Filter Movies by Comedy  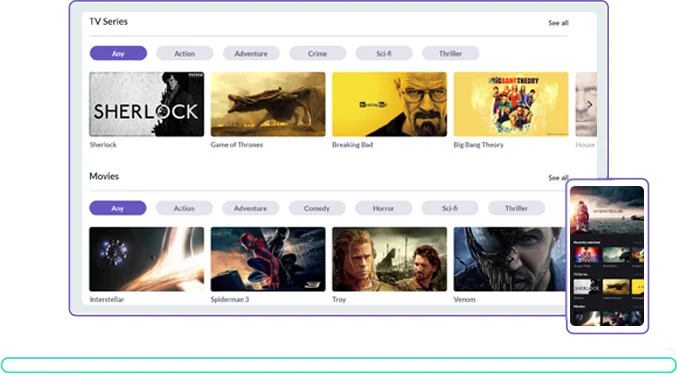tap(317, 208)
